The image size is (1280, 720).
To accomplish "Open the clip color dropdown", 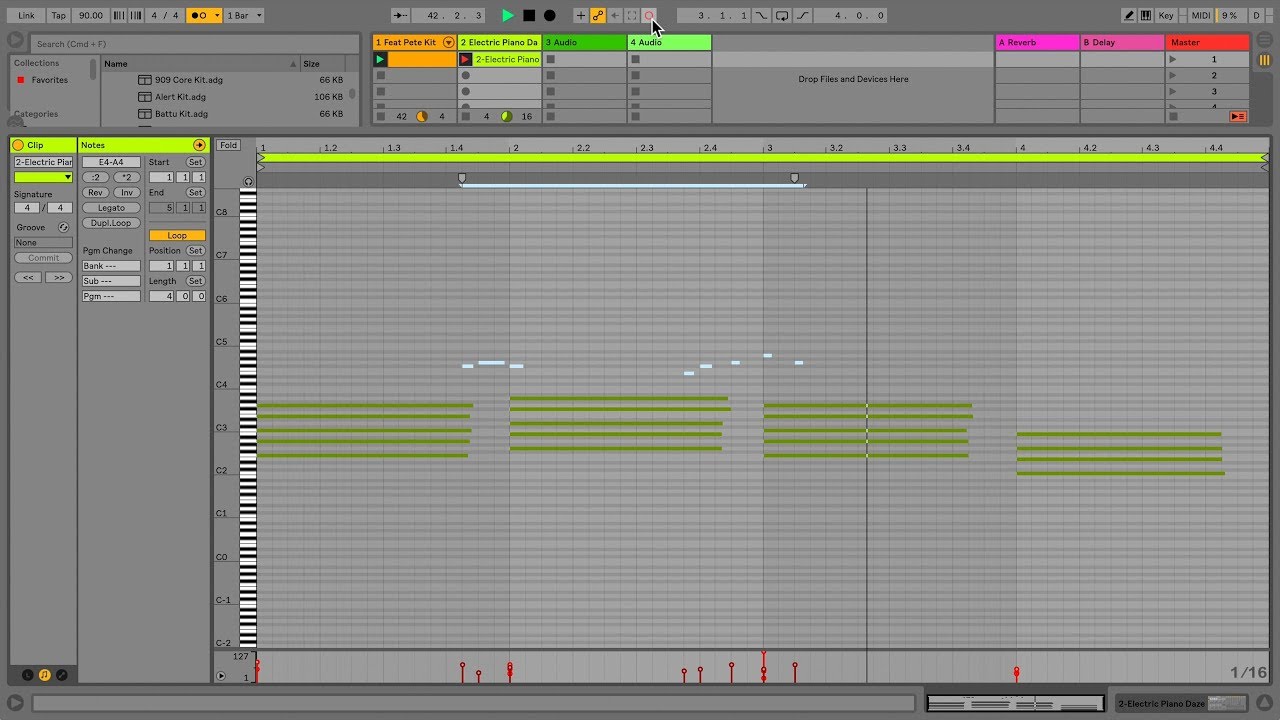I will [43, 177].
